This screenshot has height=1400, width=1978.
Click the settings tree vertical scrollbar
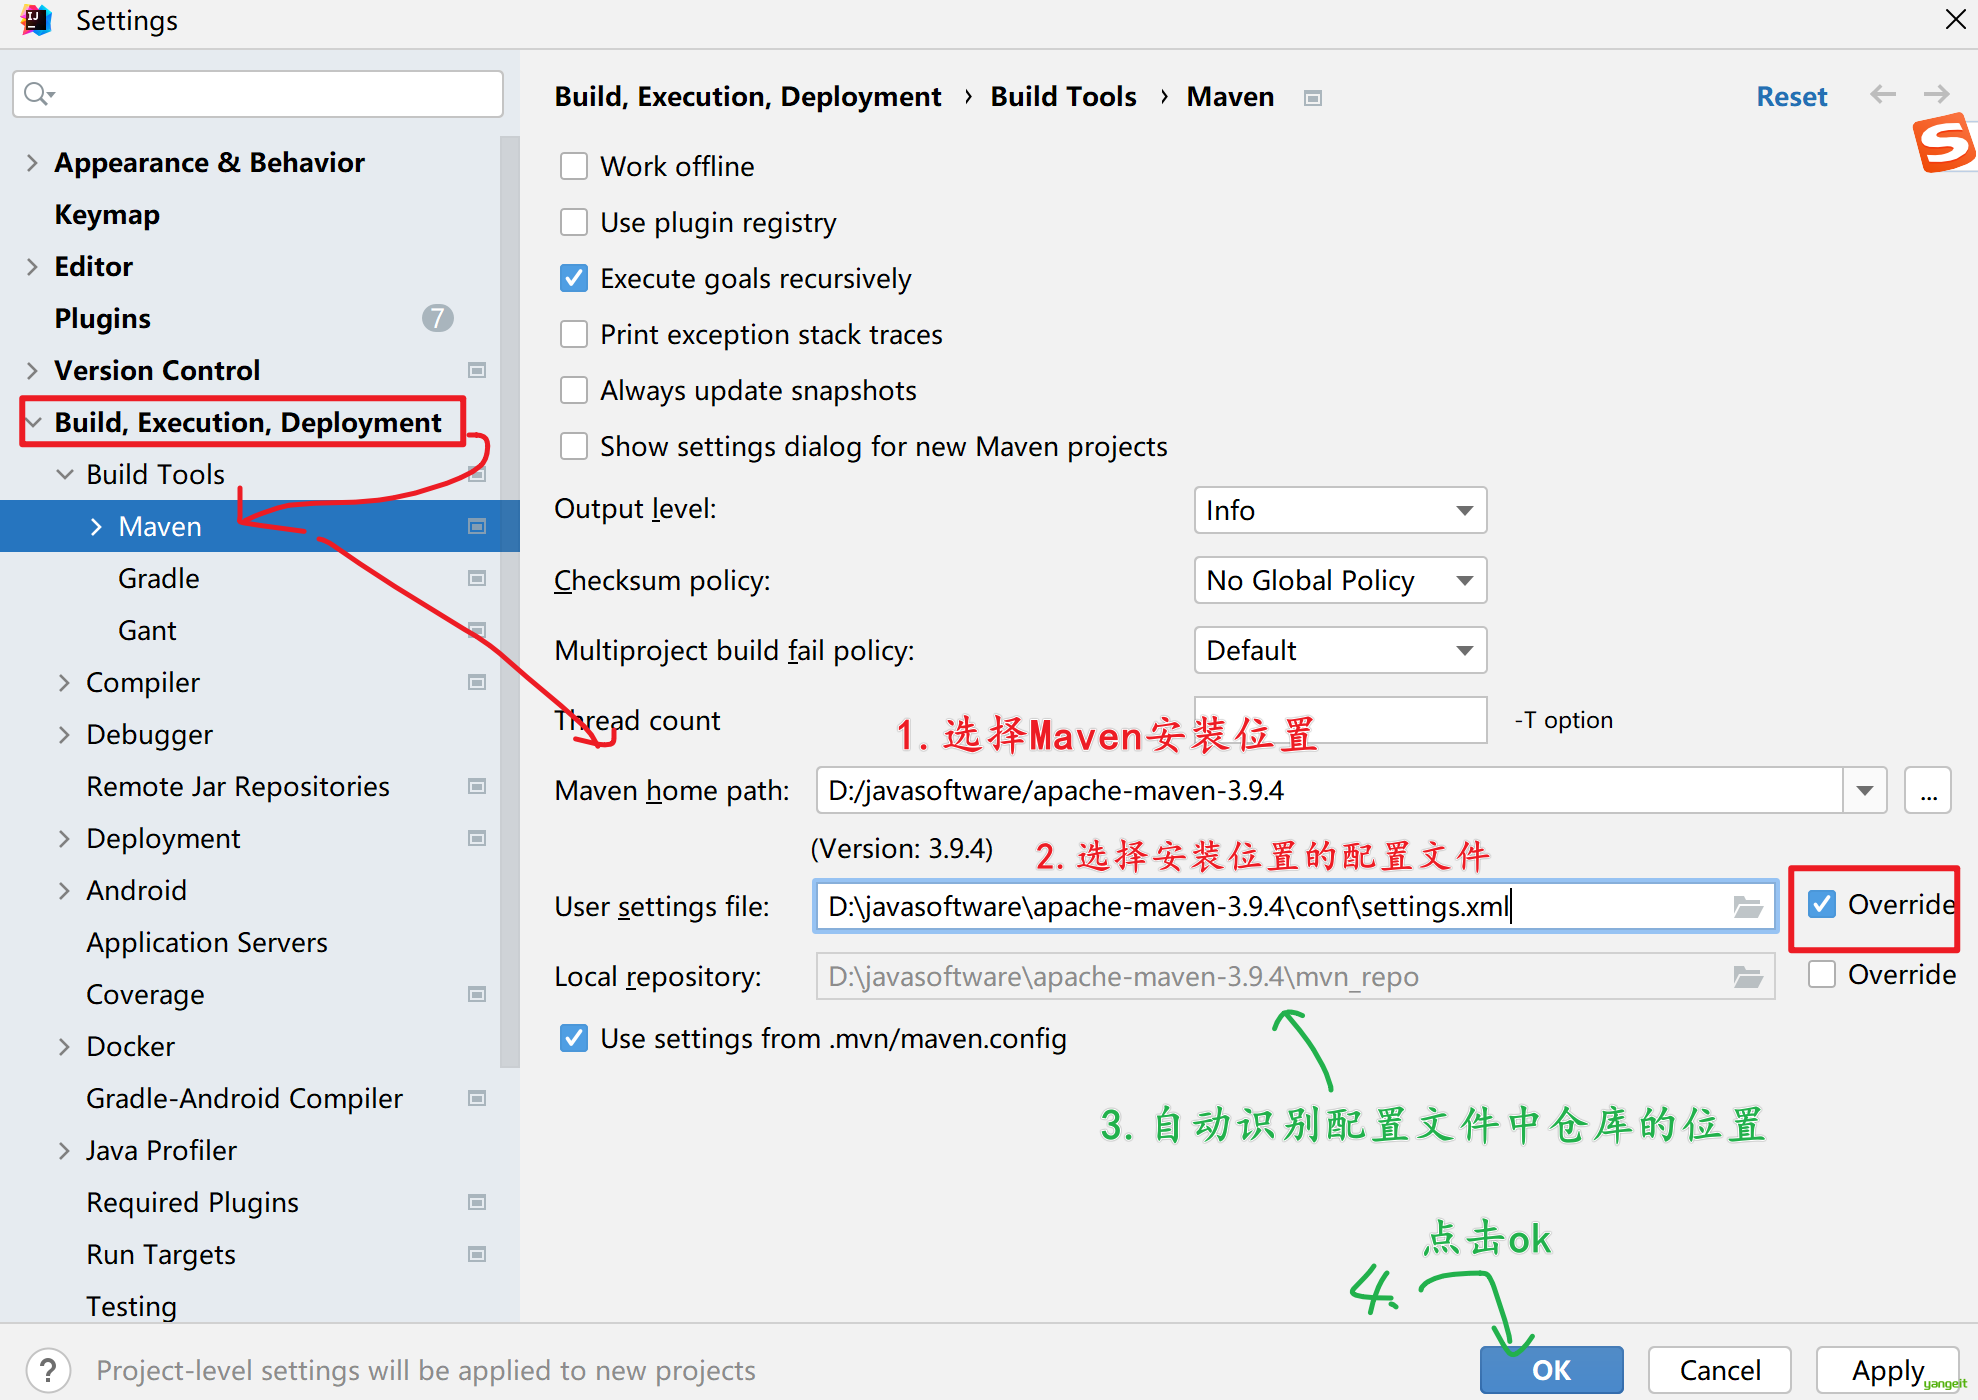(510, 600)
